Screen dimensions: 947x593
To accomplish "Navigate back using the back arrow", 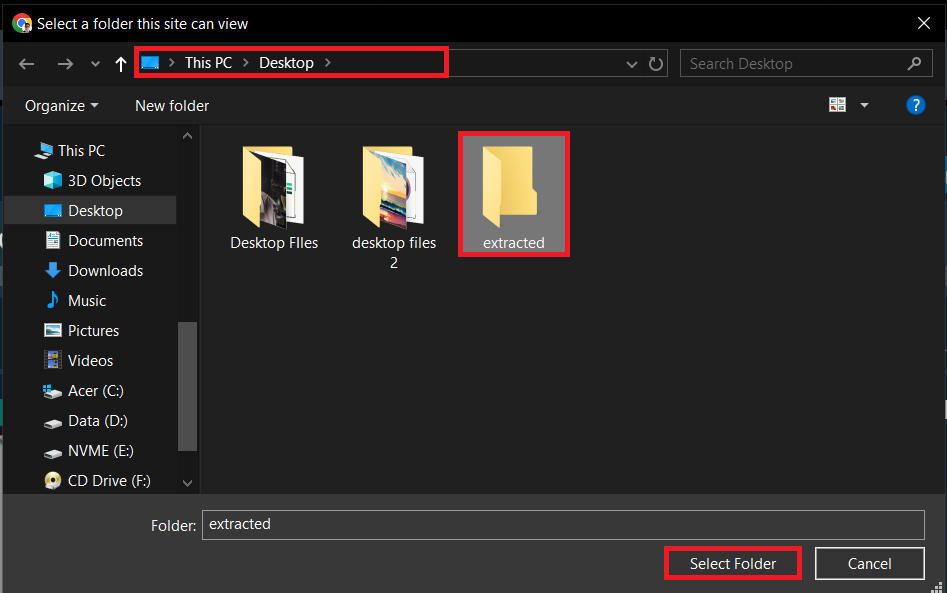I will coord(26,63).
